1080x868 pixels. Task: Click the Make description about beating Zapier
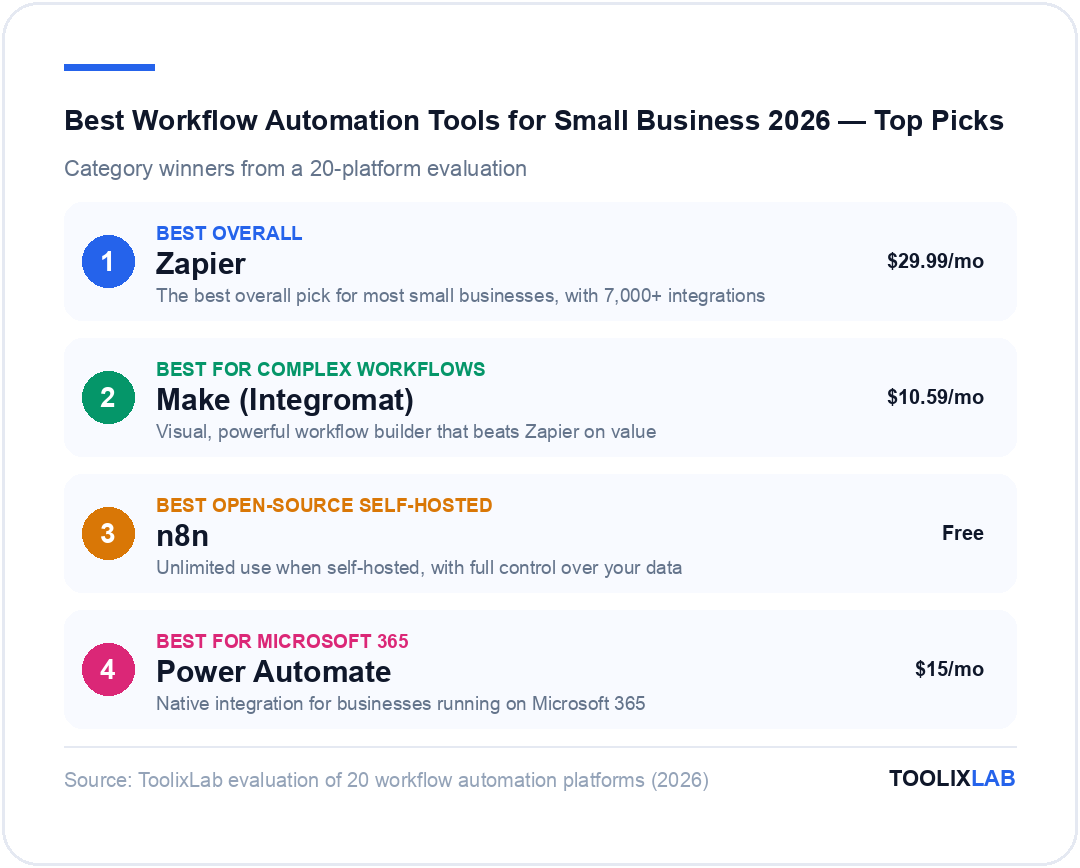(x=406, y=432)
